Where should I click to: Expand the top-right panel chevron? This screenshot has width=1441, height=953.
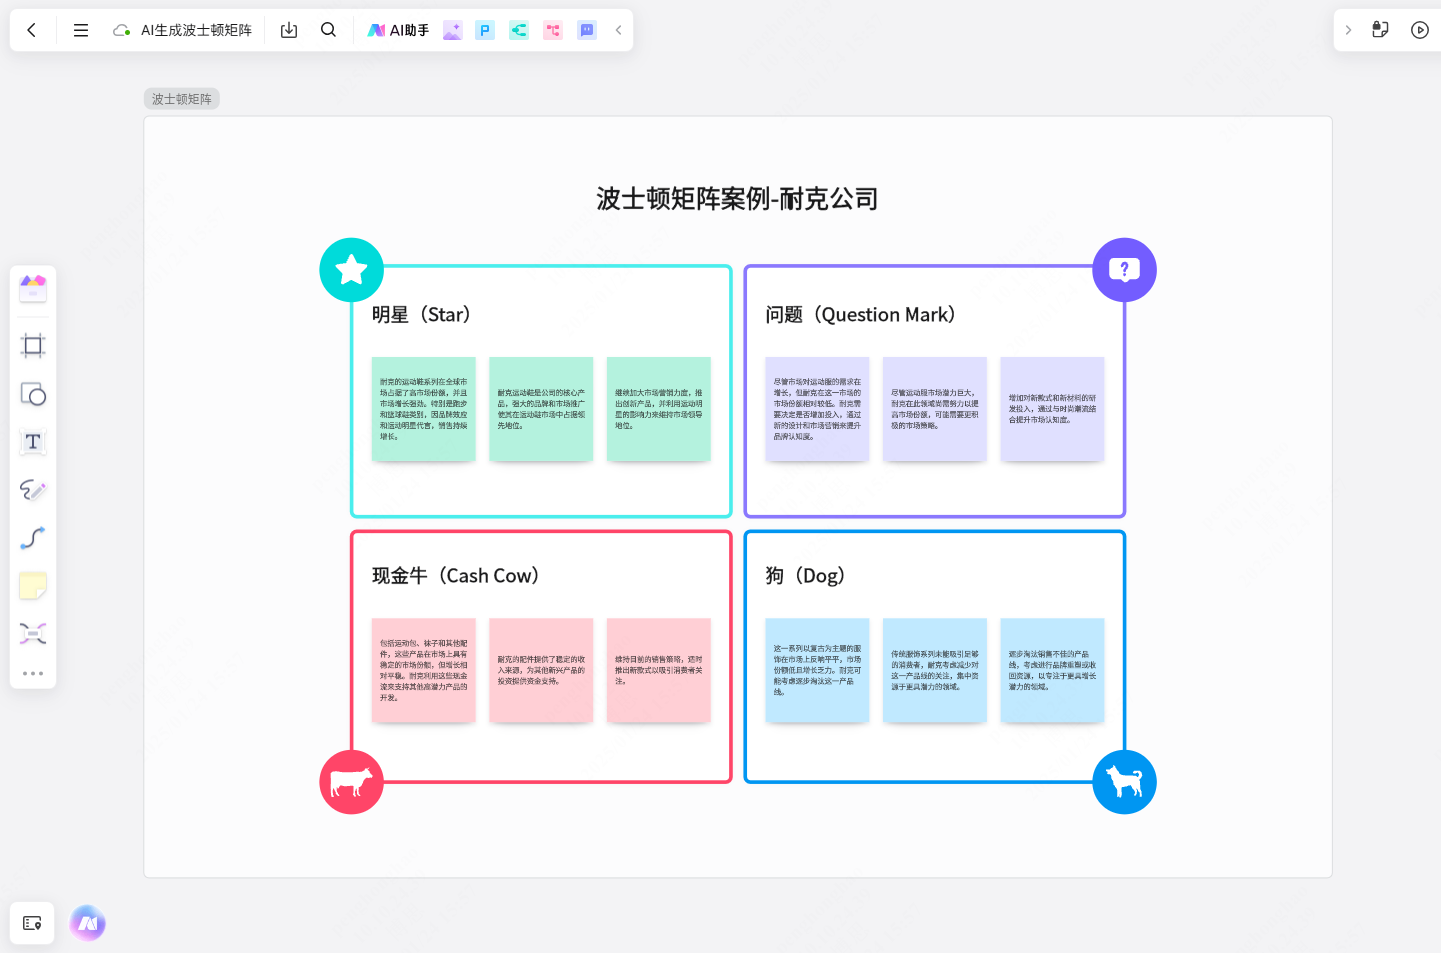pos(1348,30)
